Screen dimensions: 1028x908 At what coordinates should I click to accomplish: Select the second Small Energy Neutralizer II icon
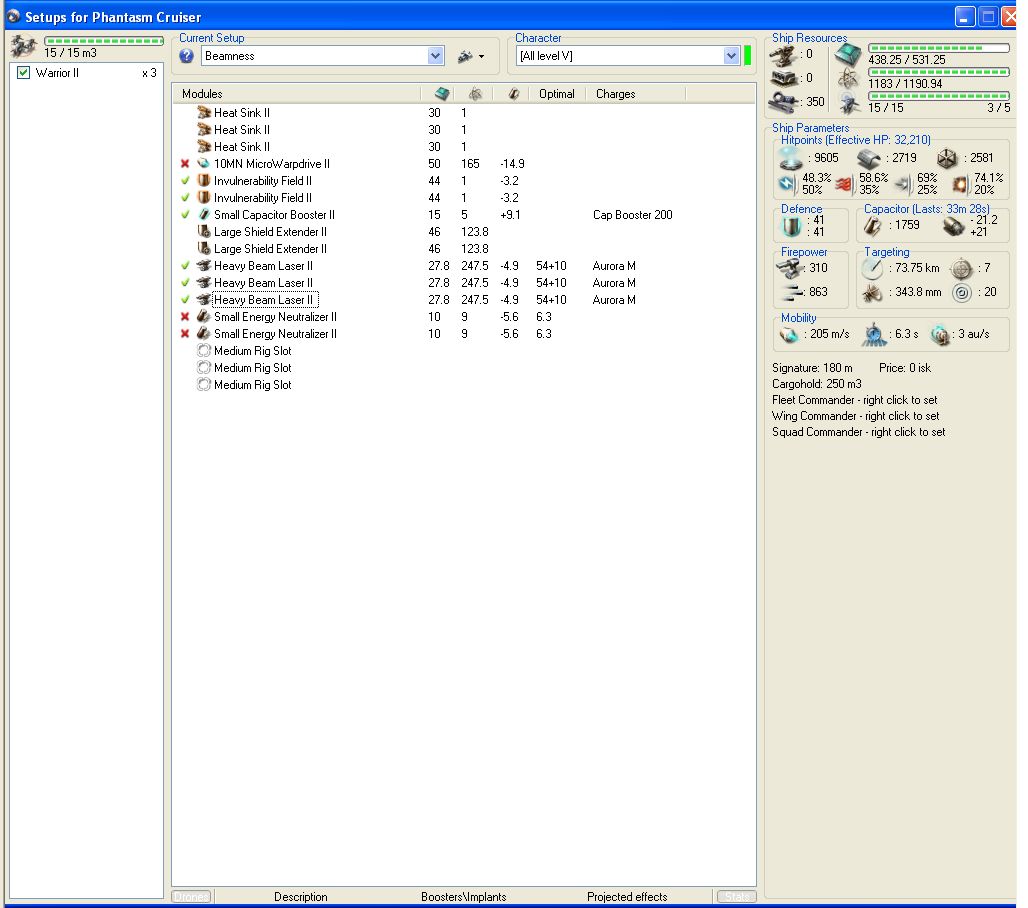[204, 334]
